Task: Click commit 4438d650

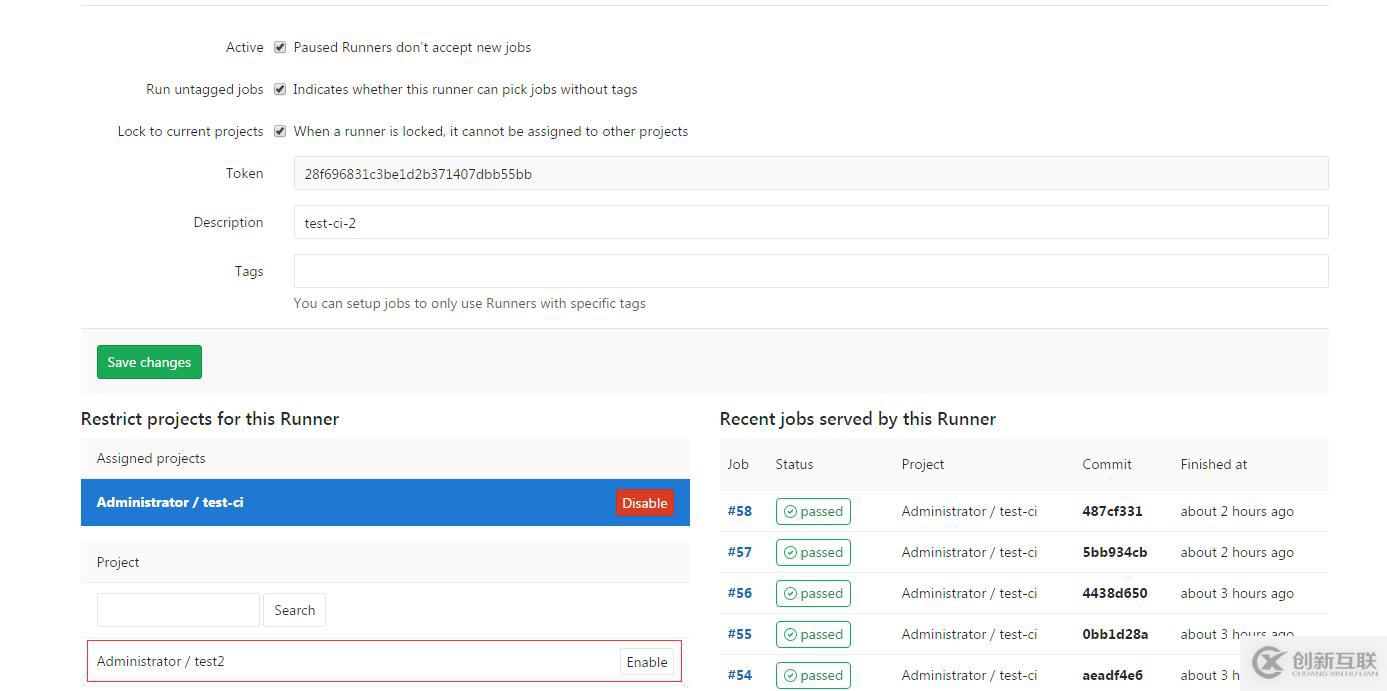Action: click(1115, 593)
